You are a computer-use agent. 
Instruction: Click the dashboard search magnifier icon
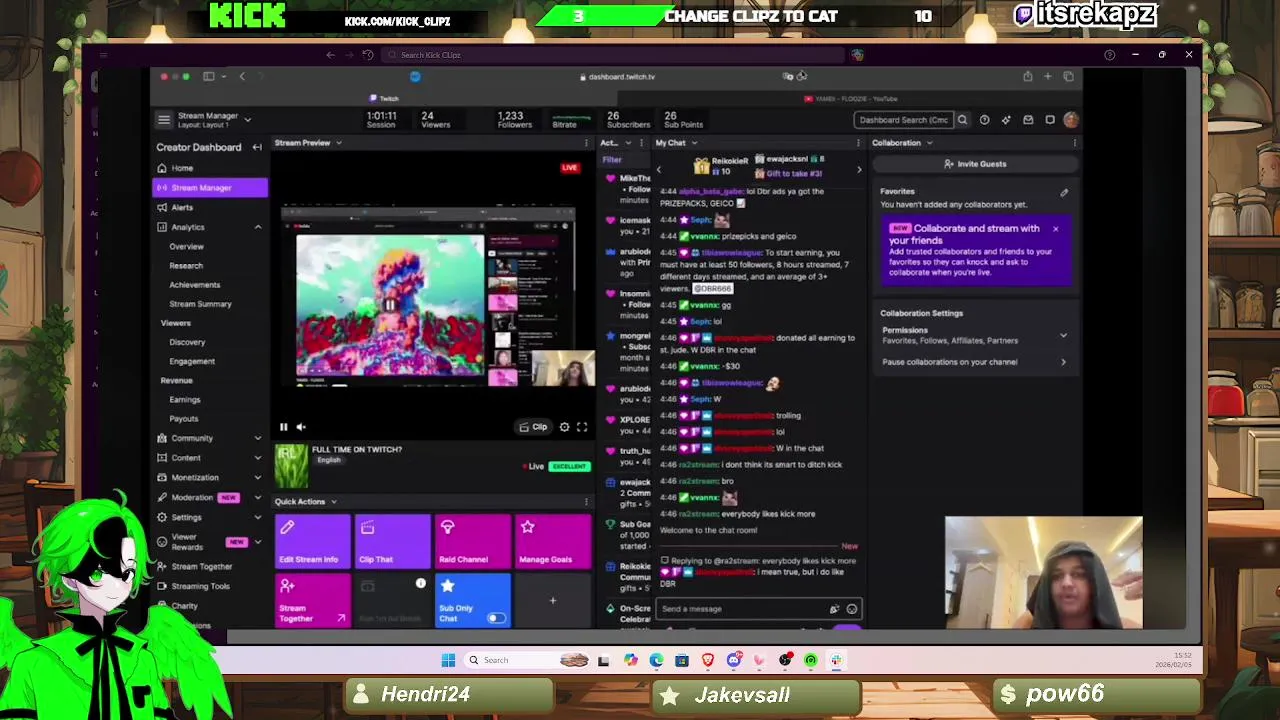(x=962, y=120)
